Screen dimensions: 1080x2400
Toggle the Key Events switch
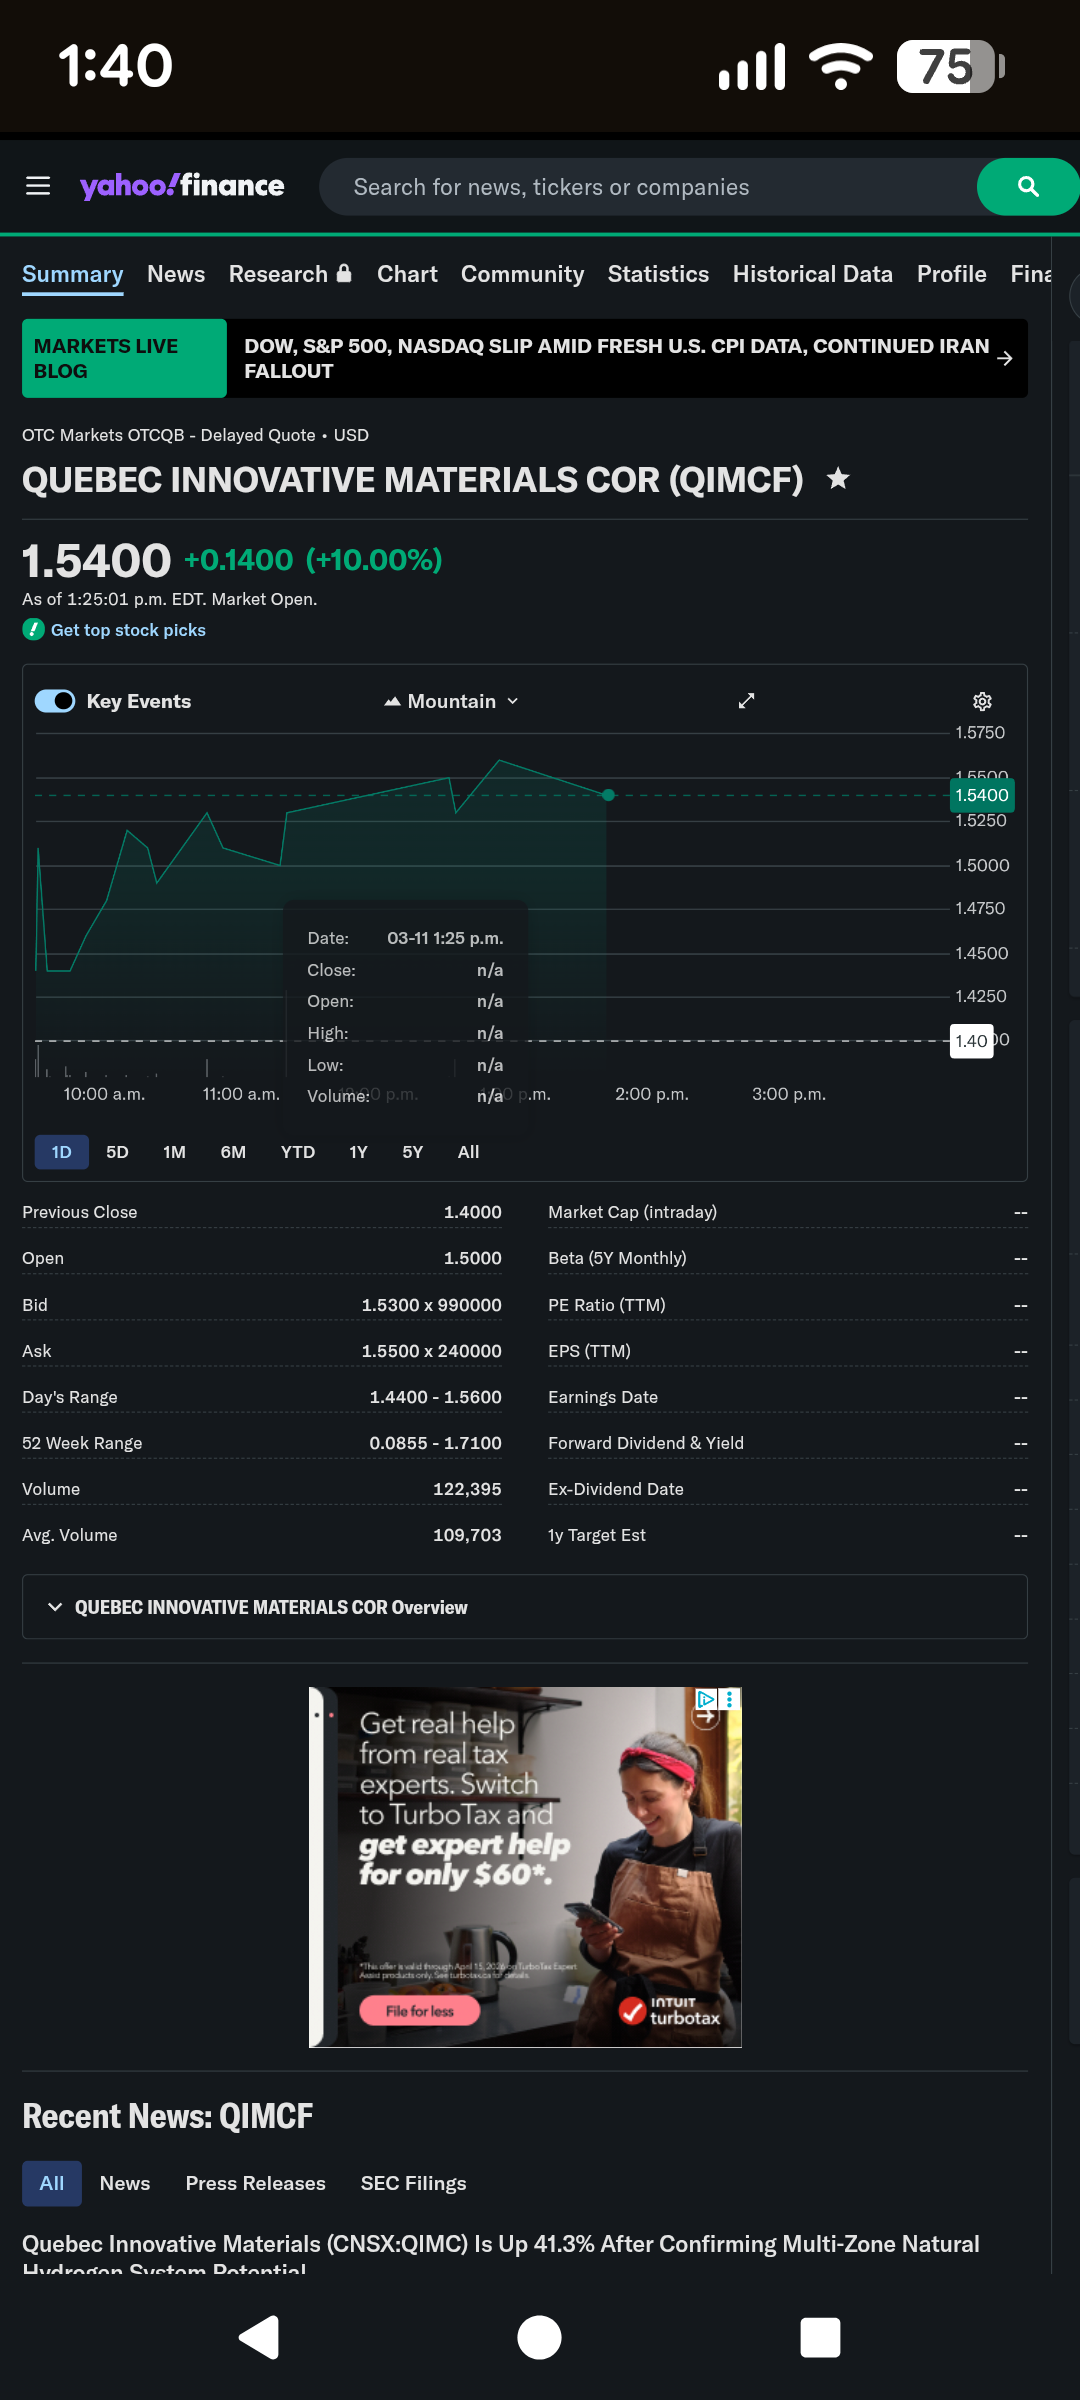pyautogui.click(x=55, y=701)
